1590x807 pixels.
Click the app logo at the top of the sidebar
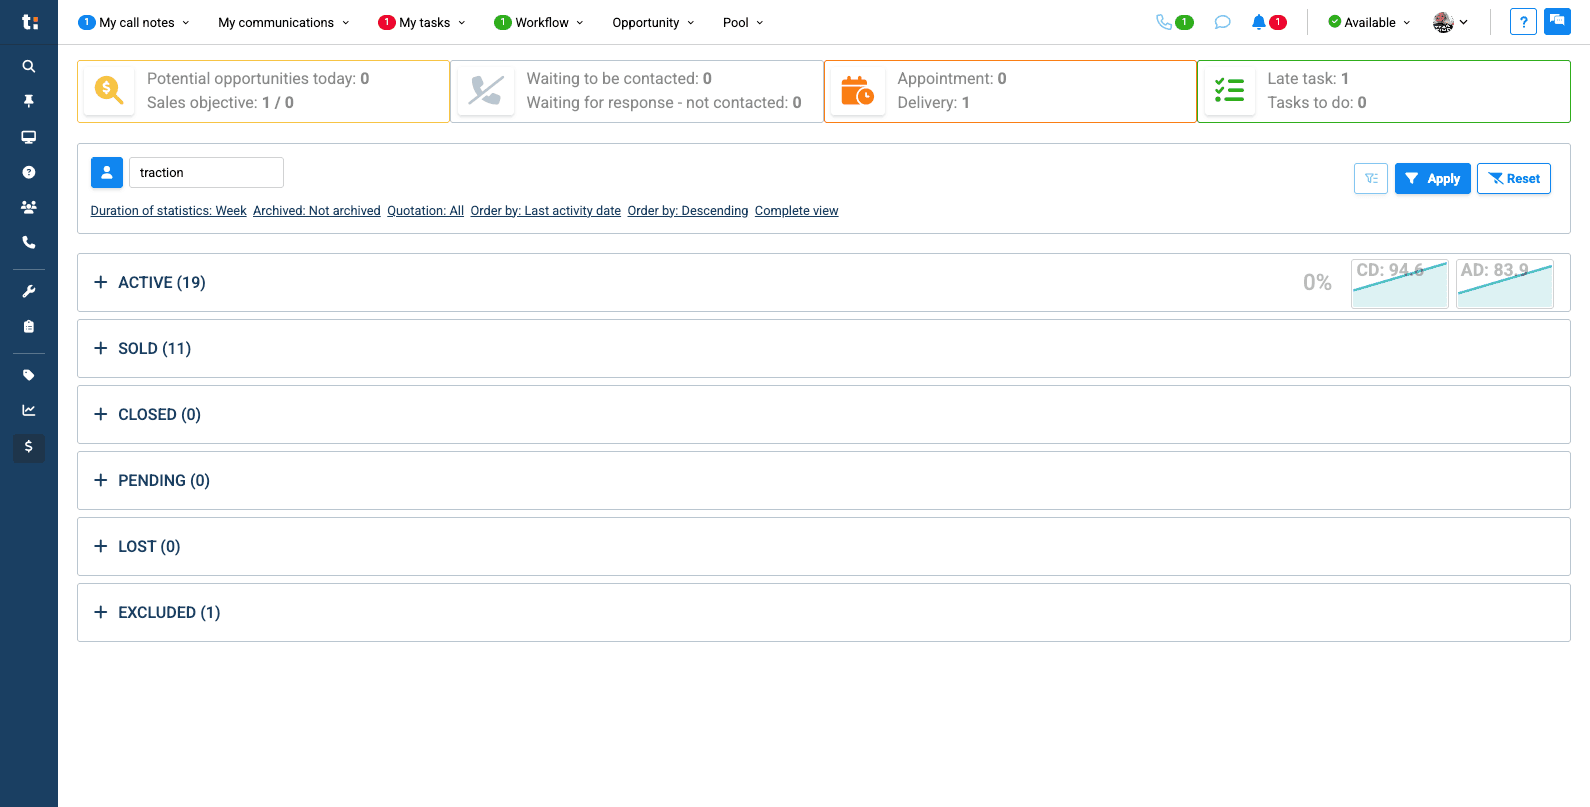point(30,22)
